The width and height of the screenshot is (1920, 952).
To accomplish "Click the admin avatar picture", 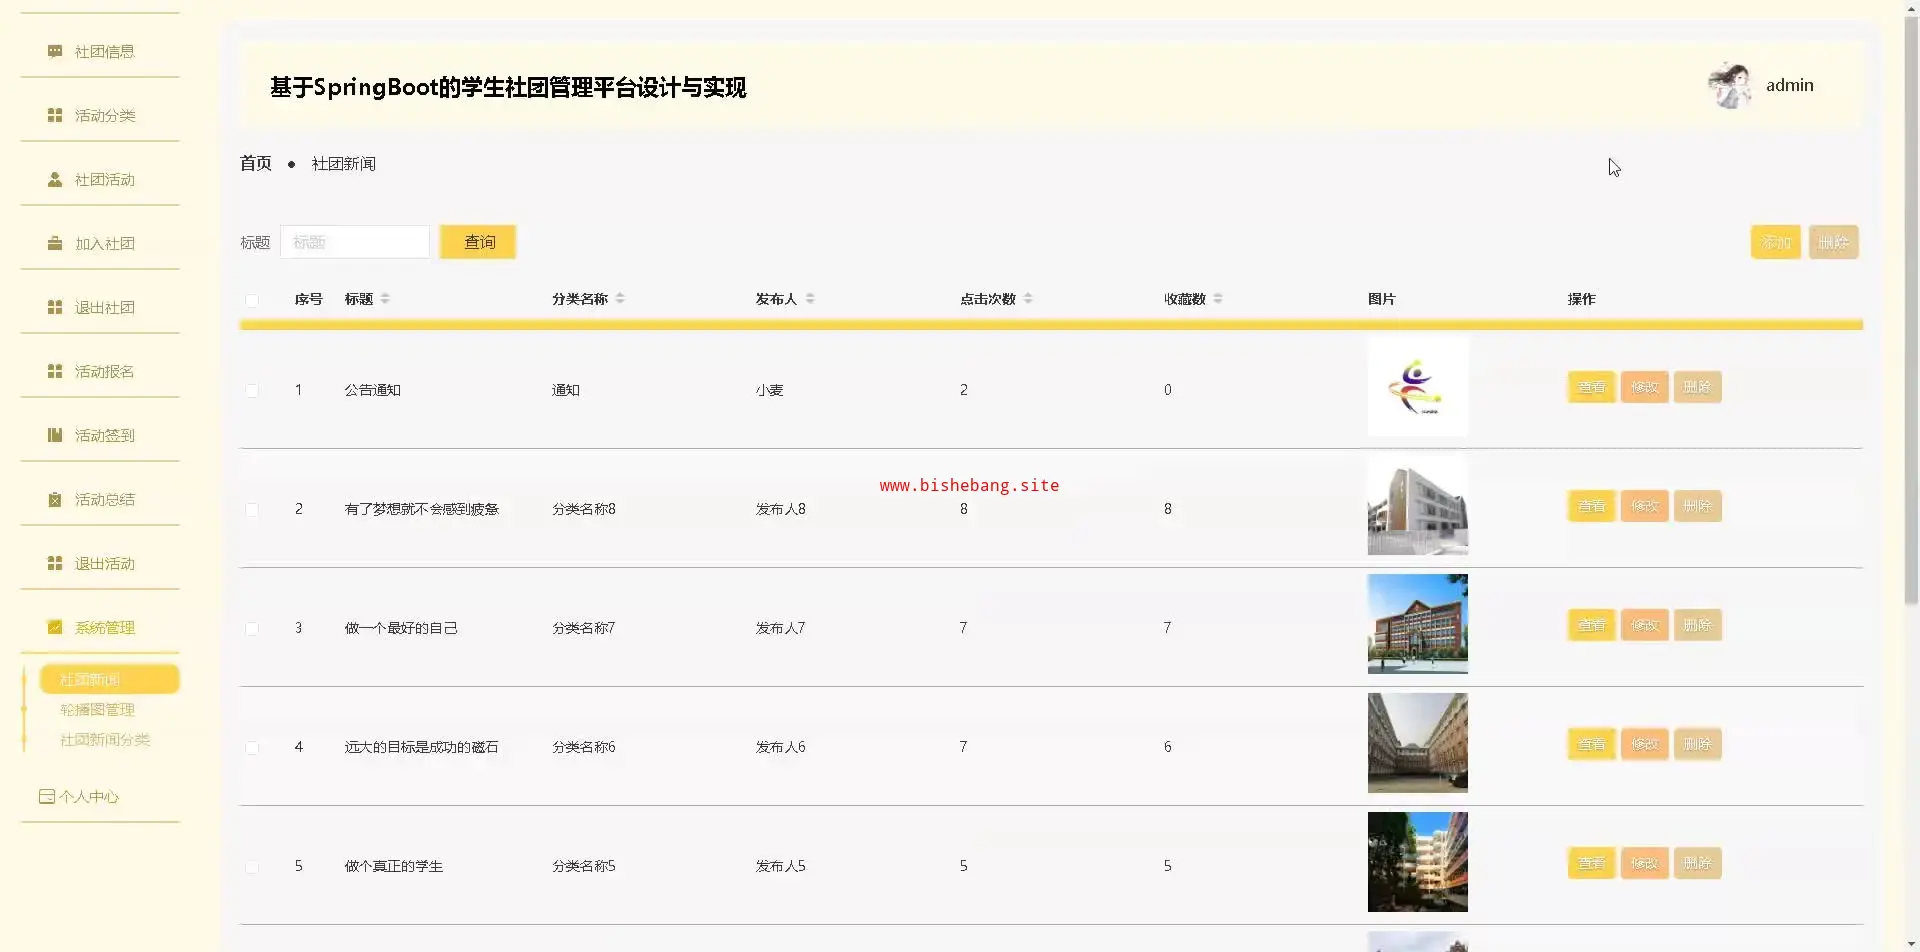I will point(1729,86).
